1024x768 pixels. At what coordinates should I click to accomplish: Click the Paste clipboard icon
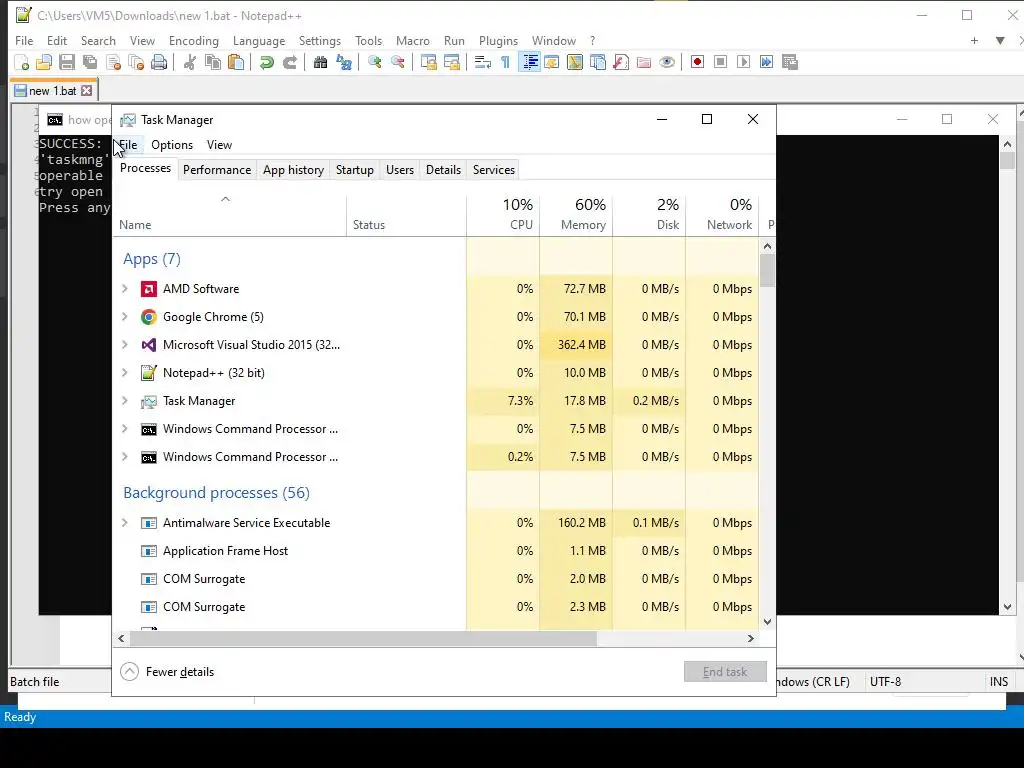click(236, 62)
